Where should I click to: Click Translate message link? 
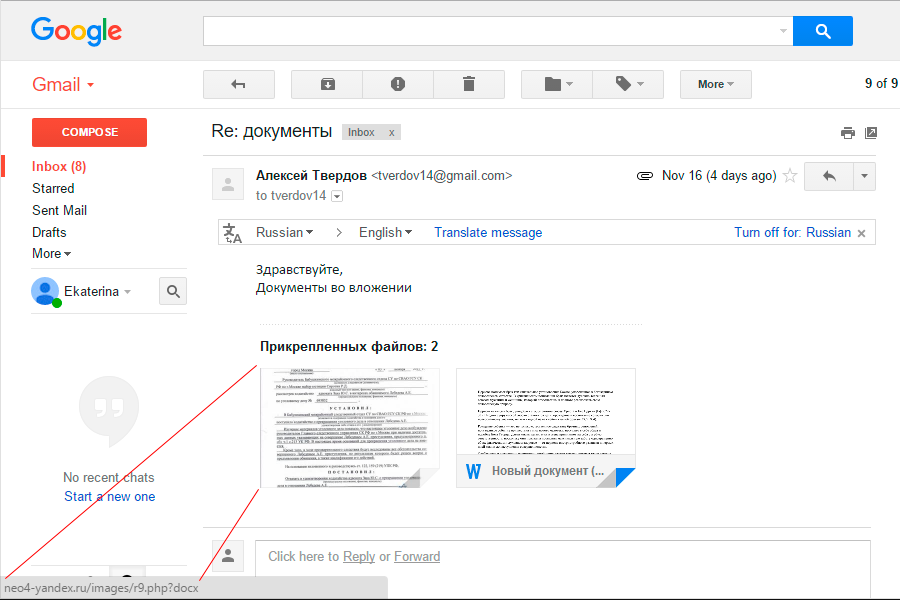488,233
